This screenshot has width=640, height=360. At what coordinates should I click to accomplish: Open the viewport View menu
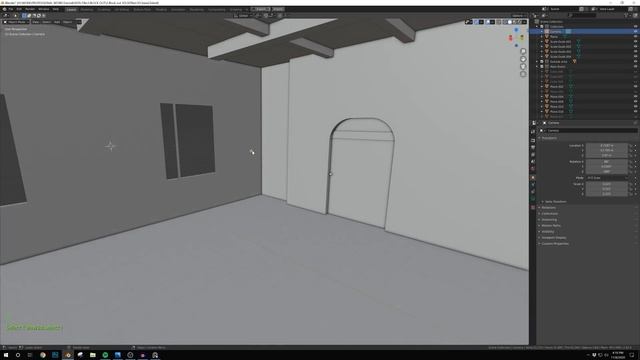[36, 22]
